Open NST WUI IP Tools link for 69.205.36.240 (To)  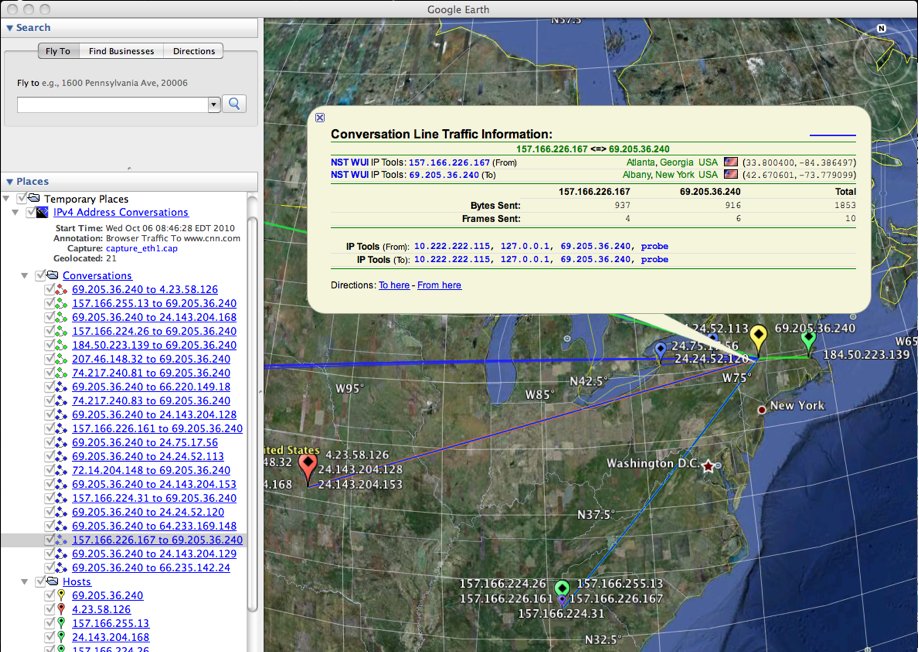pyautogui.click(x=444, y=175)
